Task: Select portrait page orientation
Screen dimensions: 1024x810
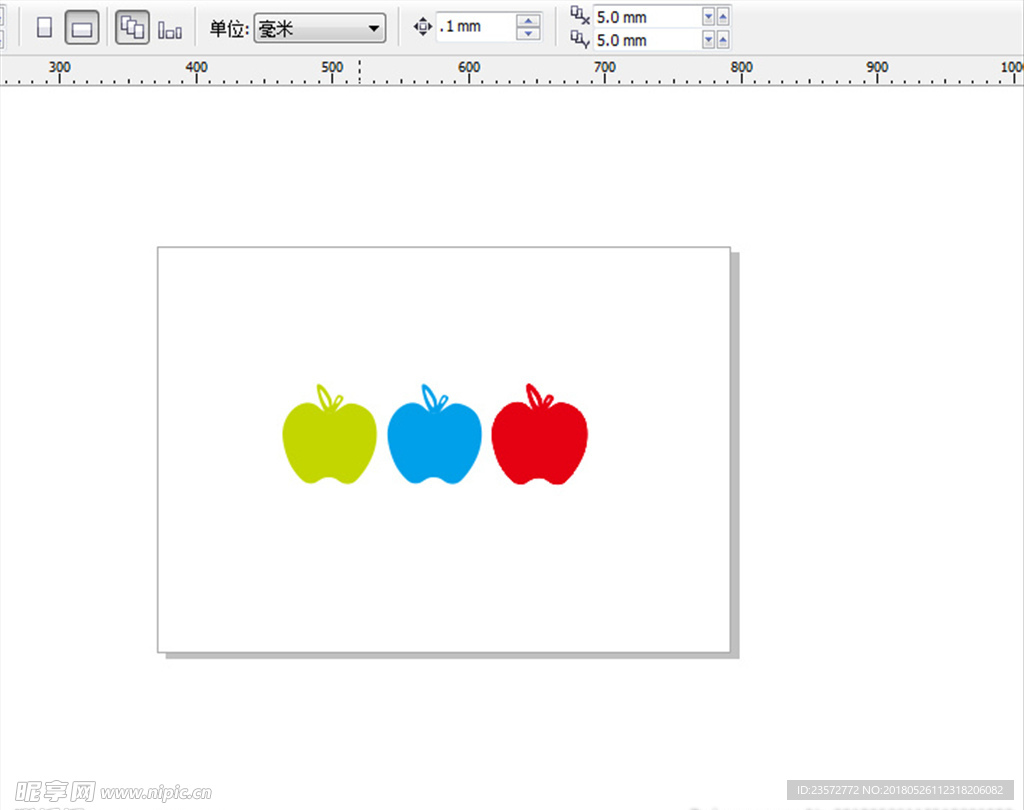Action: pos(44,27)
